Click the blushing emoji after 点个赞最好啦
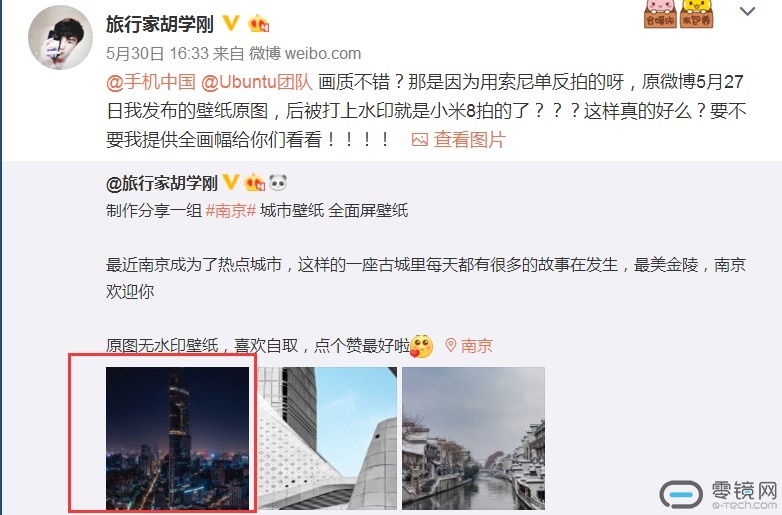The height and width of the screenshot is (515, 782). click(x=421, y=346)
